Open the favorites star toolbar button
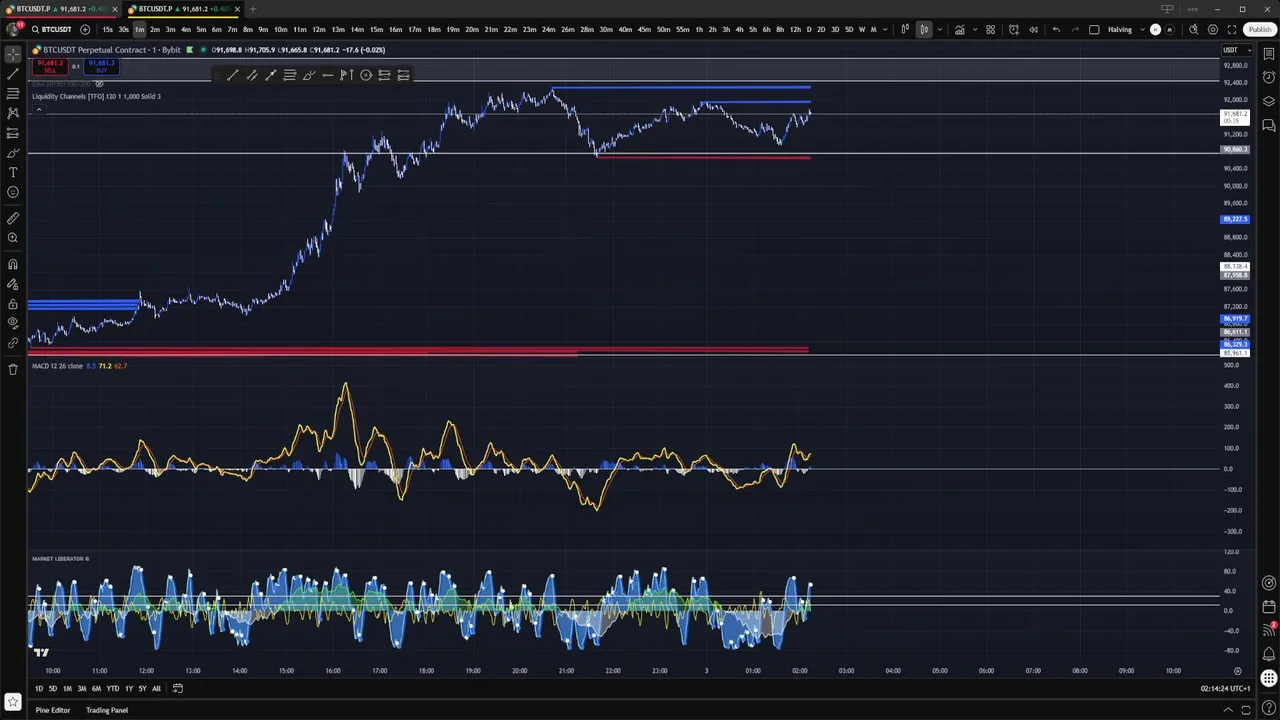 point(13,702)
